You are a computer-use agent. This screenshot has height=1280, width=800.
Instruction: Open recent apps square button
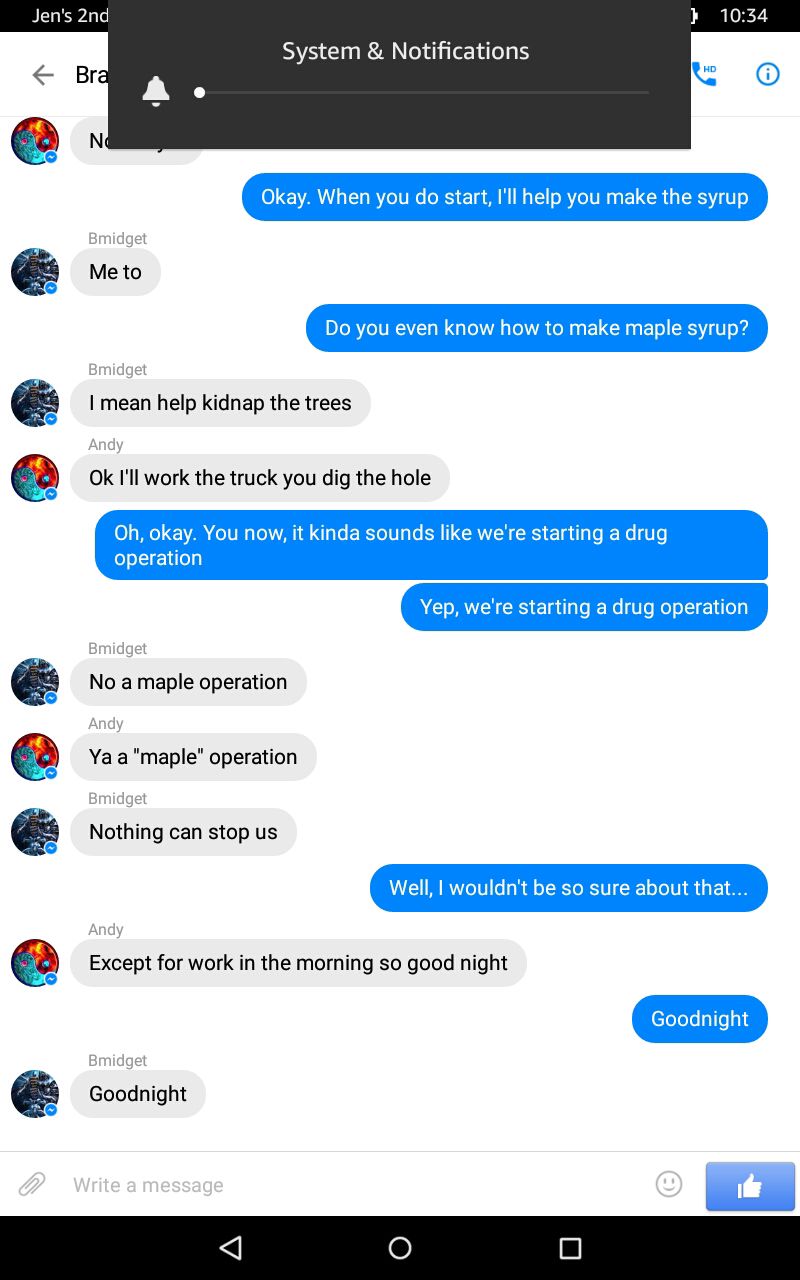click(570, 1247)
